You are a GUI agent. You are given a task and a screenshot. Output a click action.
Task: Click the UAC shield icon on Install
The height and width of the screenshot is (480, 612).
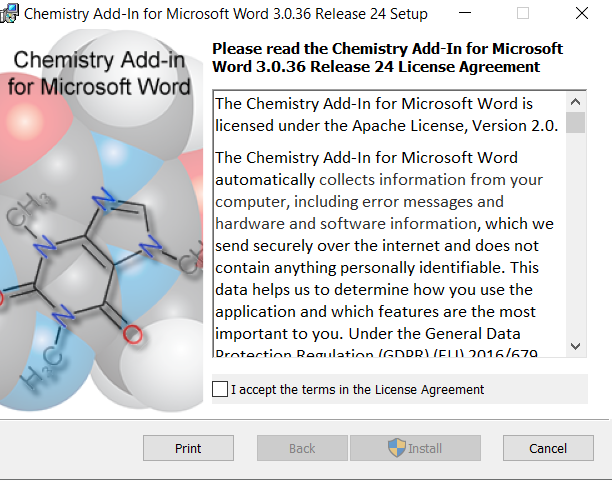[397, 447]
